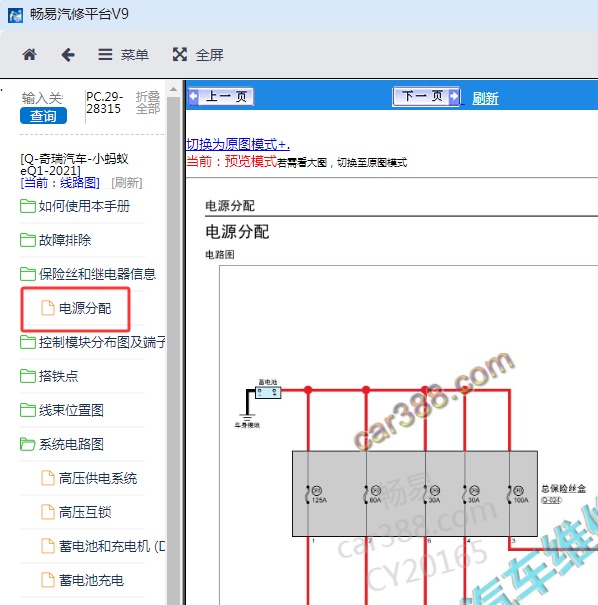Click the 电路图 subheading text
Viewport: 598px width, 605px height.
[x=220, y=255]
